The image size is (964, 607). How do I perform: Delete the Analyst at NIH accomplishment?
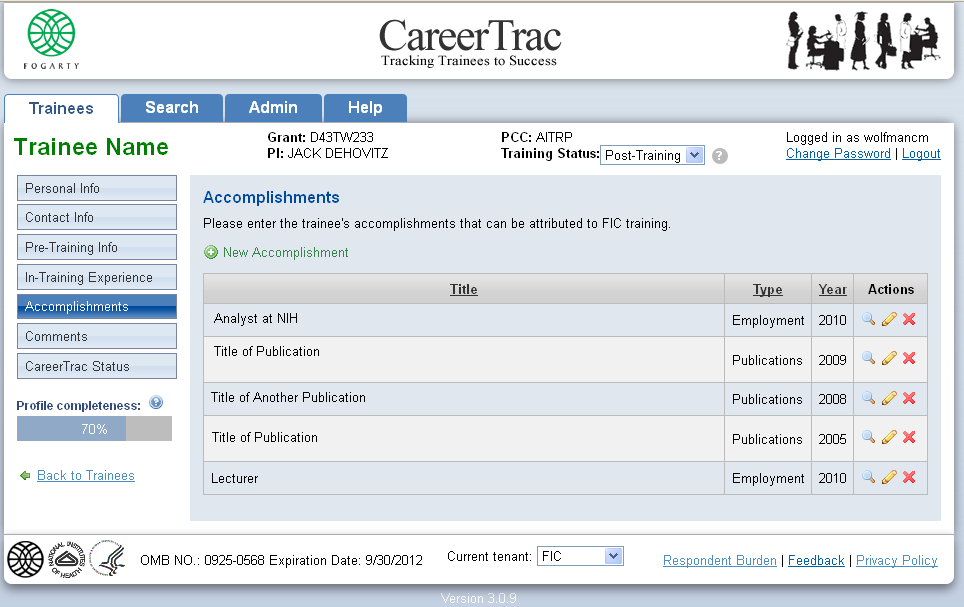(x=909, y=319)
